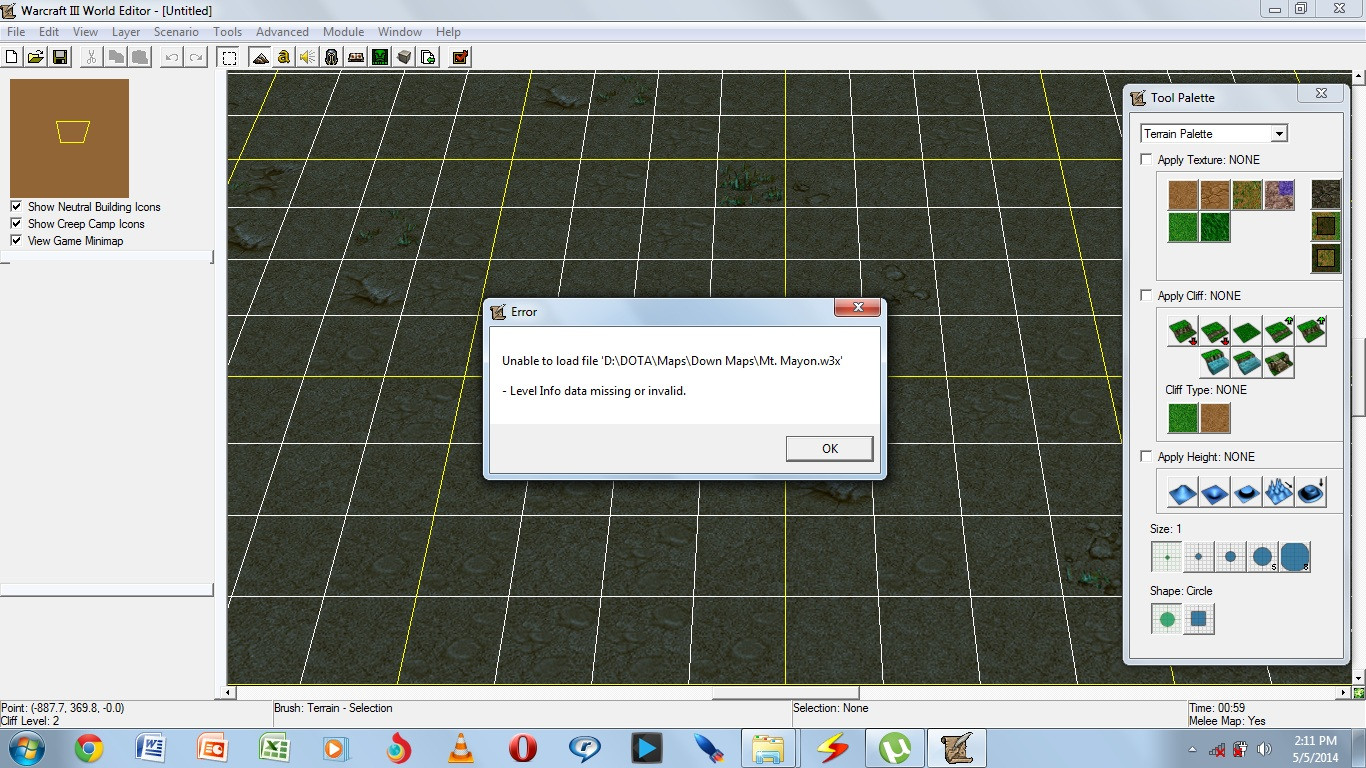Toggle Show Creep Camp Icons checkbox
1366x768 pixels.
[x=16, y=223]
